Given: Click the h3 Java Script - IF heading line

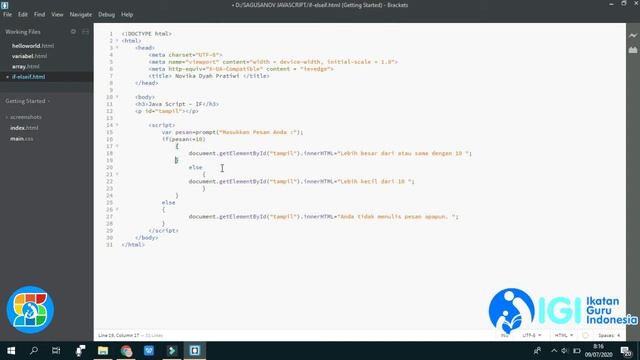Looking at the screenshot, I should click(177, 104).
